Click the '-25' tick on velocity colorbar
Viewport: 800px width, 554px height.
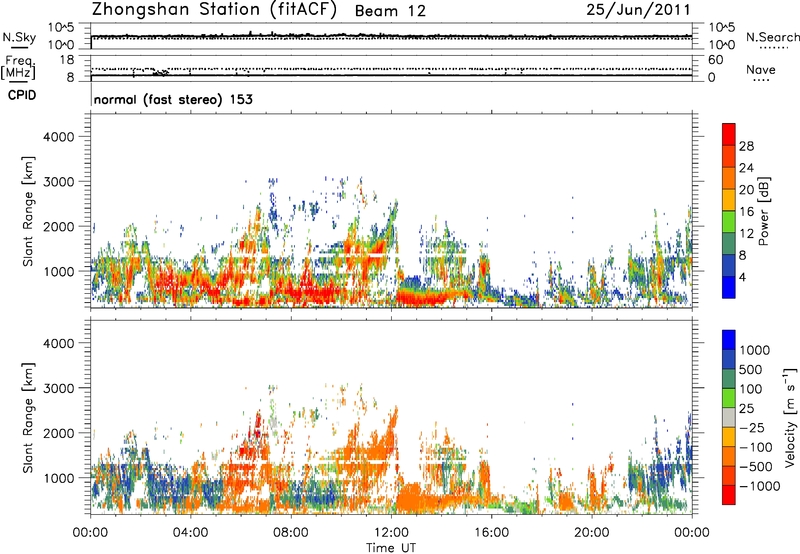click(x=753, y=428)
